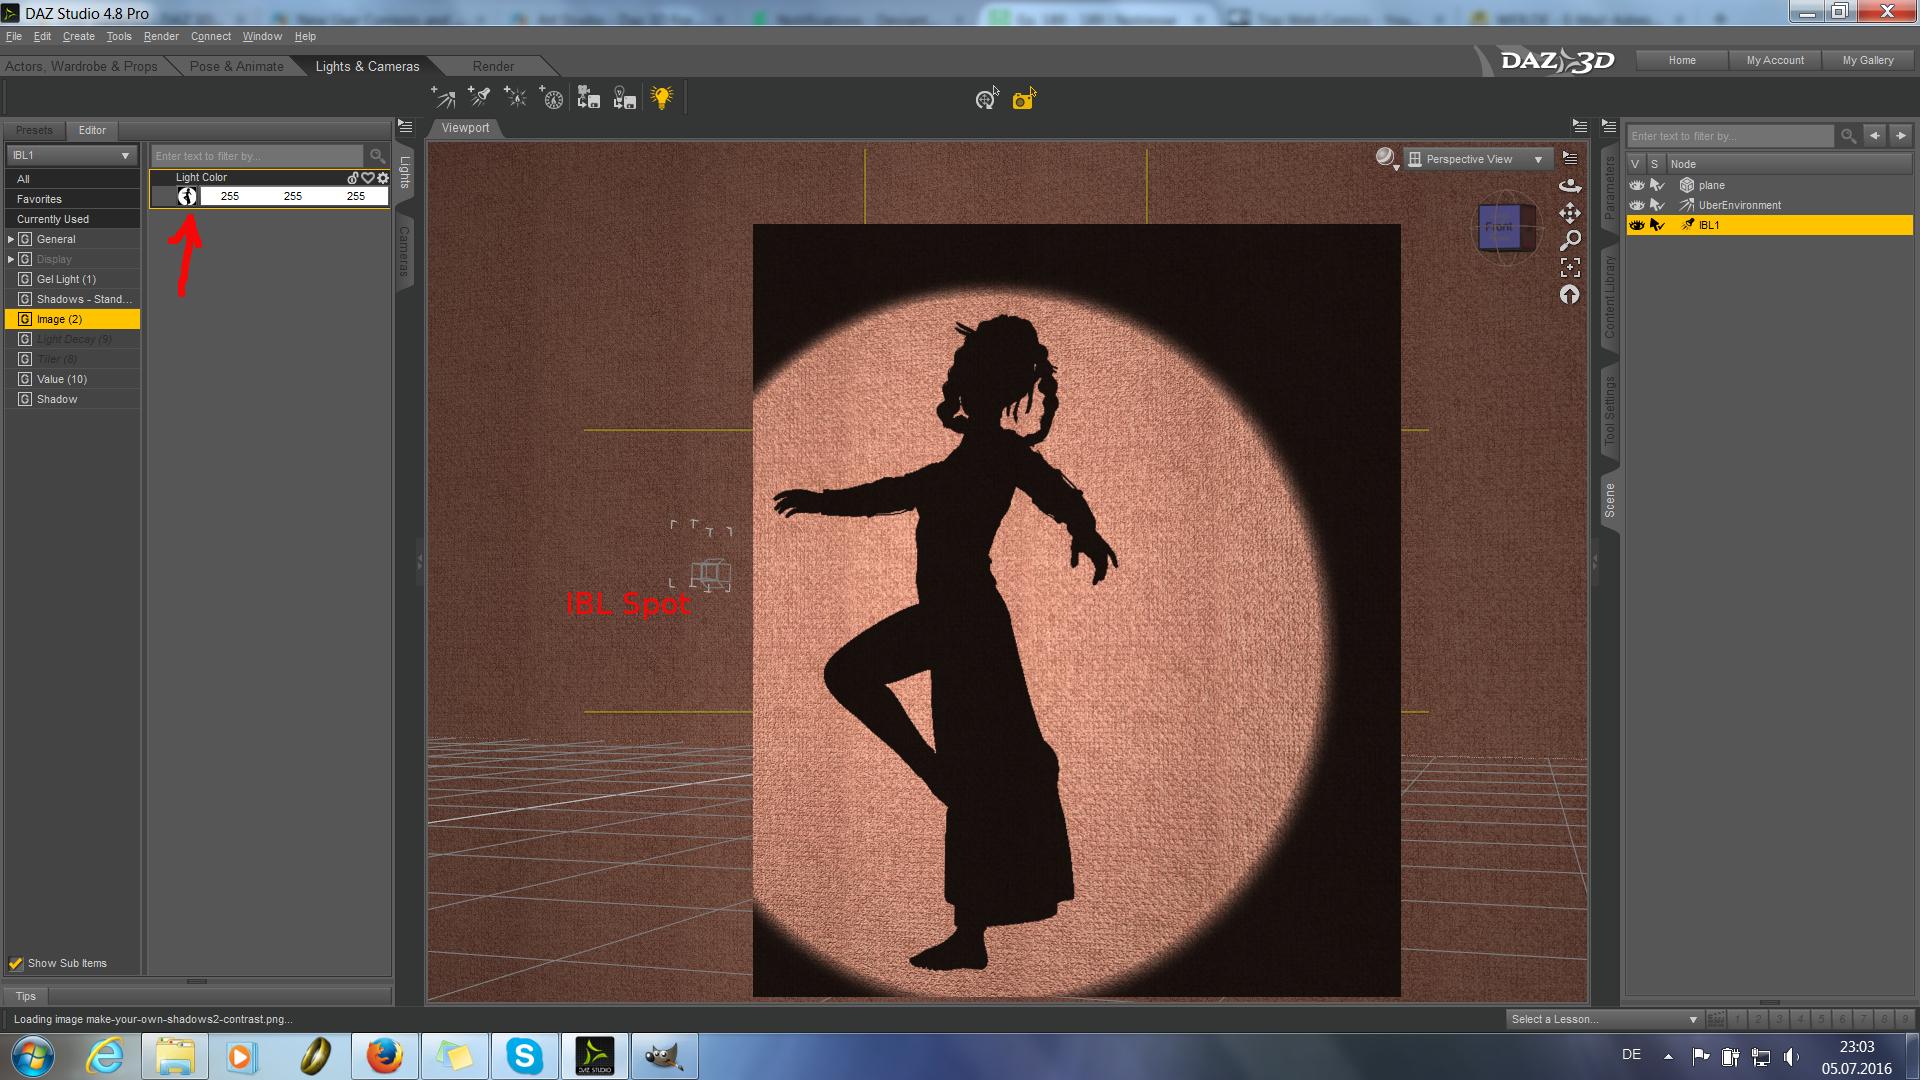Open the Perspective View camera dropdown
This screenshot has width=1920, height=1080.
point(1478,160)
